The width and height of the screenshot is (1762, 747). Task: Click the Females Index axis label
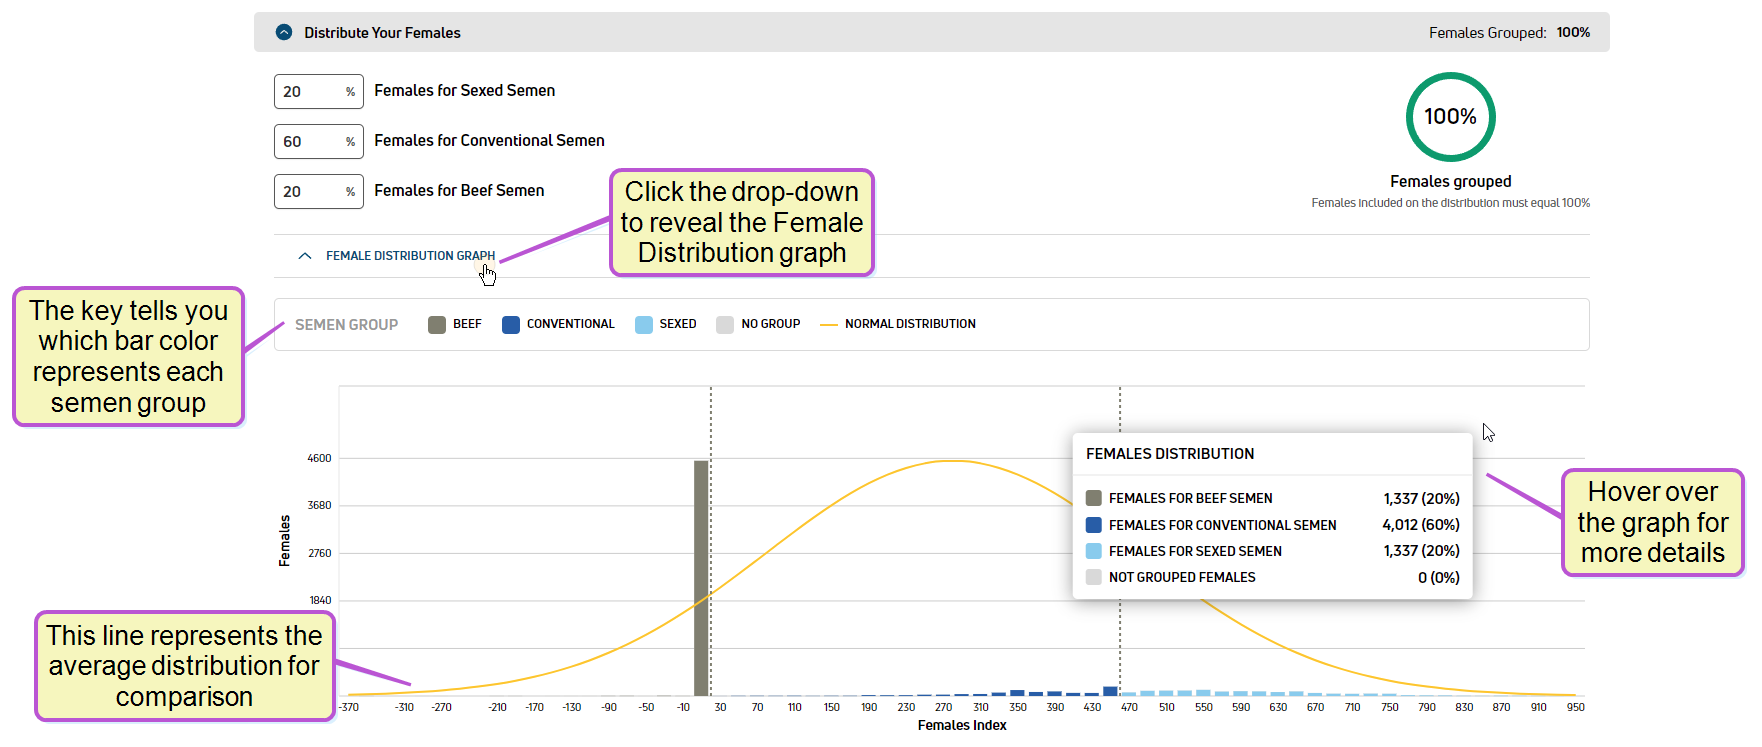pos(962,725)
